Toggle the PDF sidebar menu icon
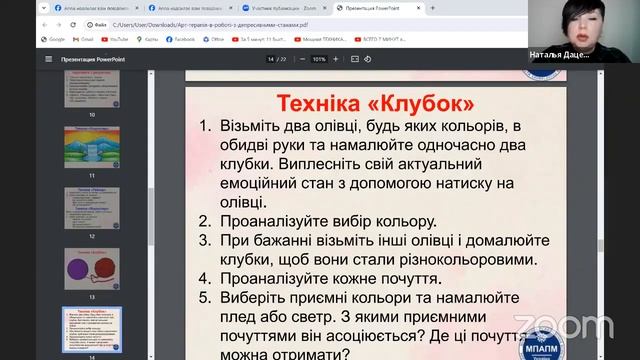The image size is (640, 360). pos(49,59)
